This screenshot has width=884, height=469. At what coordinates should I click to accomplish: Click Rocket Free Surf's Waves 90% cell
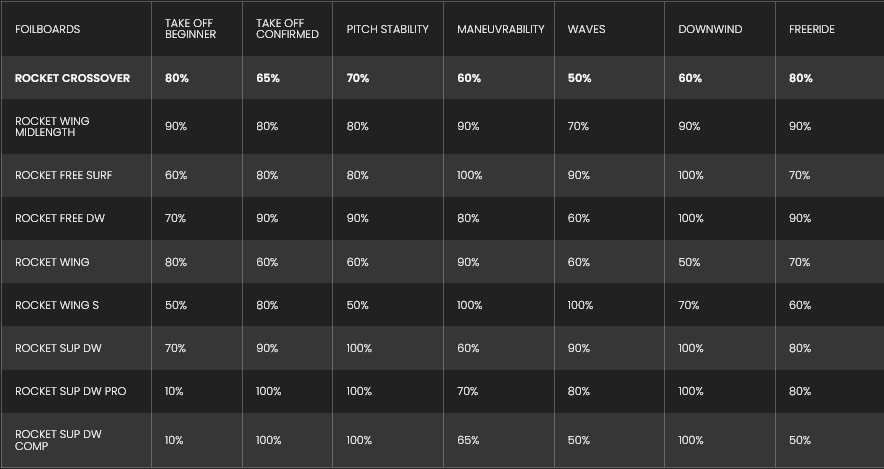tap(579, 176)
